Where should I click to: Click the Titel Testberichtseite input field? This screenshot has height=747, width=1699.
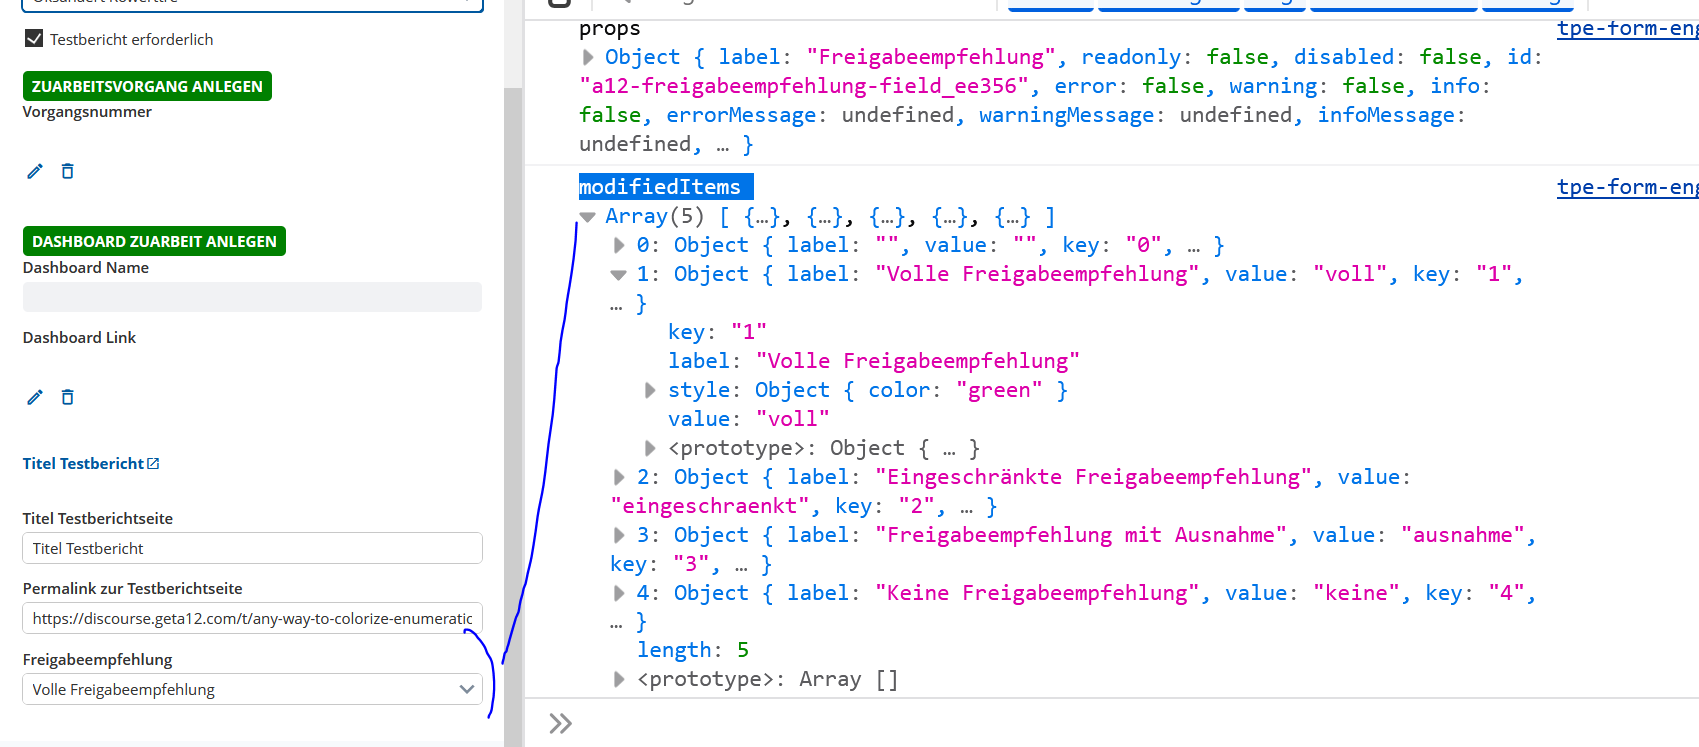click(252, 548)
